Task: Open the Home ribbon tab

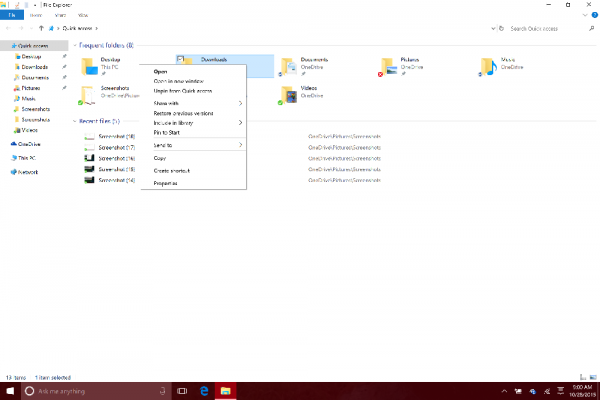Action: click(x=36, y=15)
